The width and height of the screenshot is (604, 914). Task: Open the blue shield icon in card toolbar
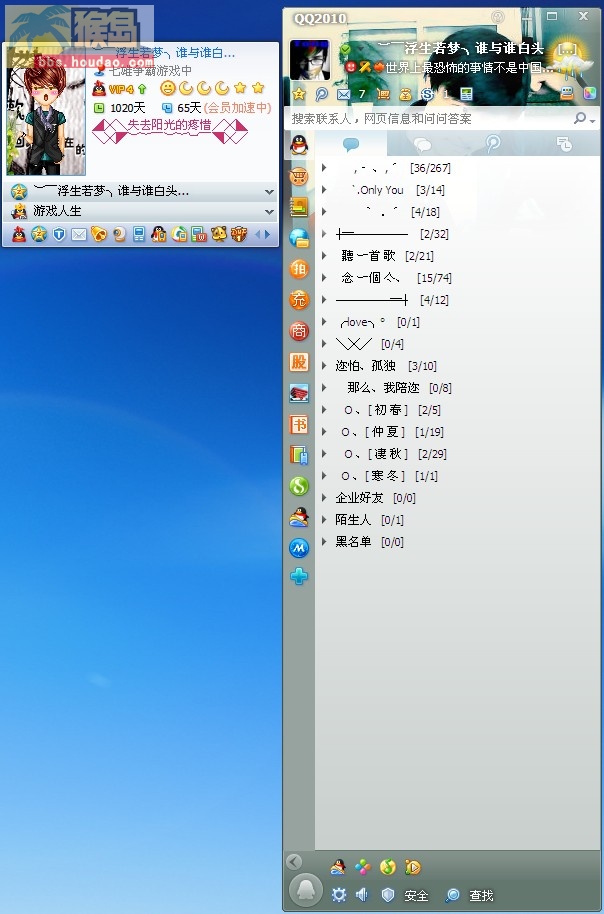pyautogui.click(x=59, y=234)
